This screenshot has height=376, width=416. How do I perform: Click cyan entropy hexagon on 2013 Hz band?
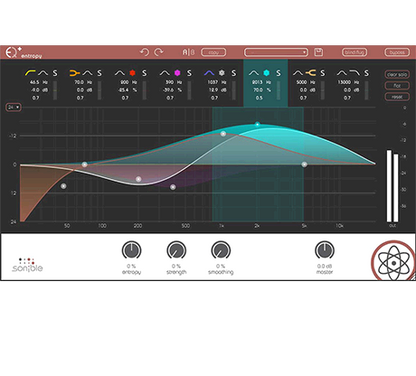[266, 73]
